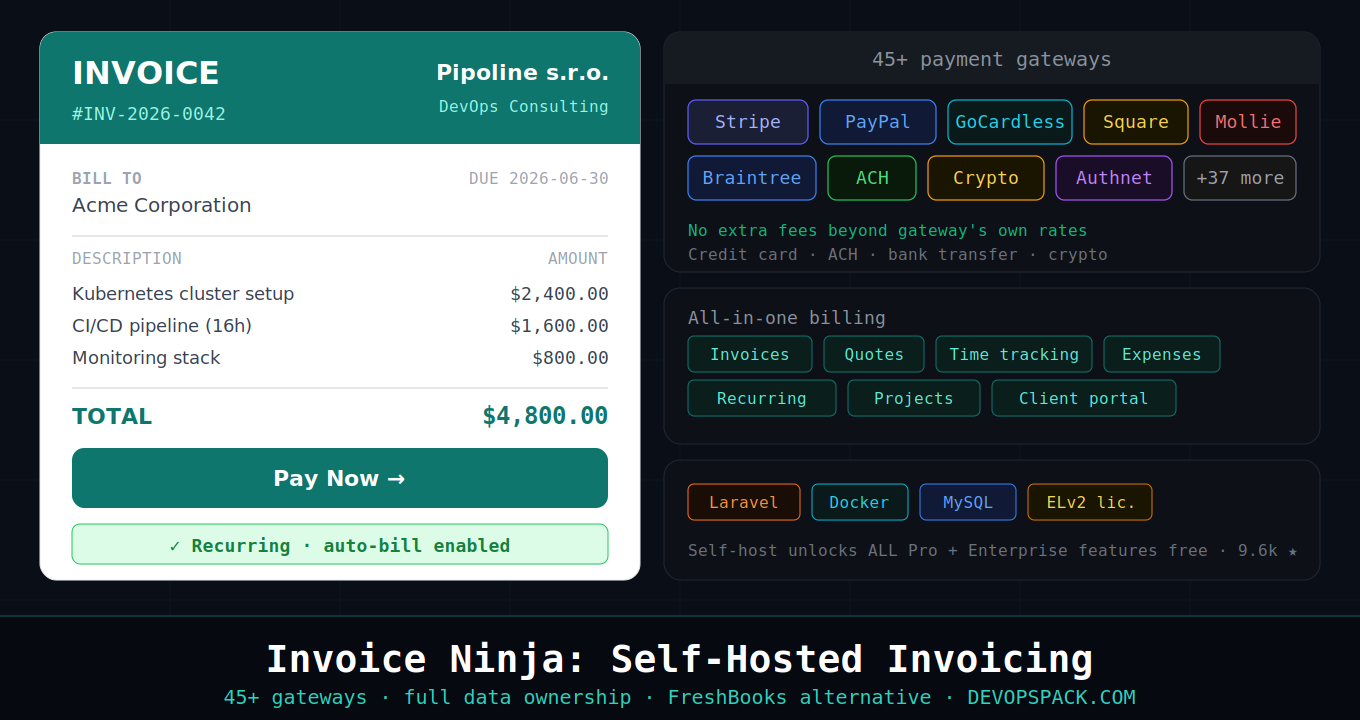Click the Monitoring stack line item

146,358
